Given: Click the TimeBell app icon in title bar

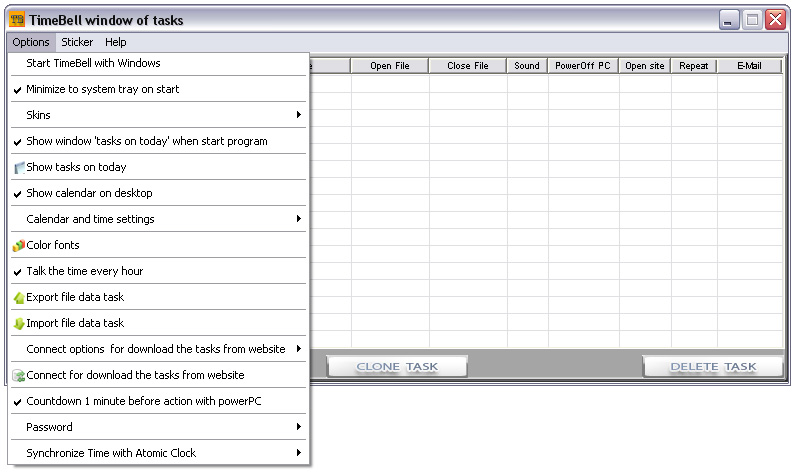Looking at the screenshot, I should click(x=16, y=20).
